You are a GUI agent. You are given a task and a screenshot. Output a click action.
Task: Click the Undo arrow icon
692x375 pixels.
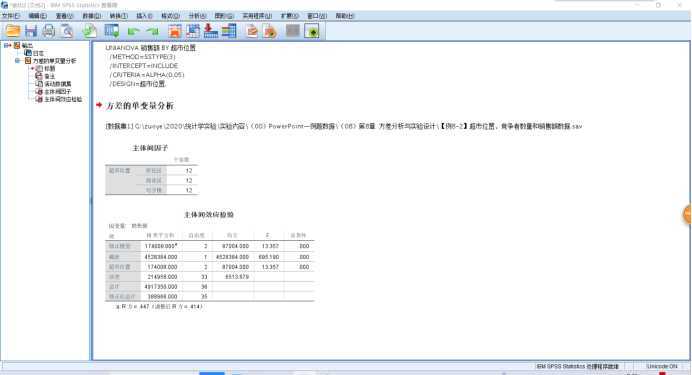pos(133,31)
